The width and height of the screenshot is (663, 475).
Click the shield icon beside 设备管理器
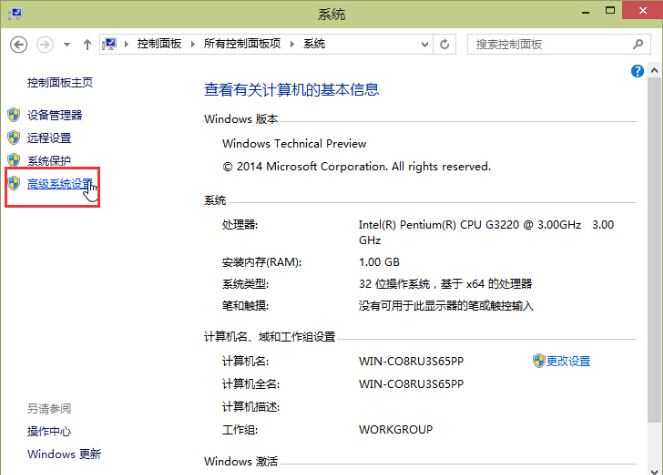point(14,115)
